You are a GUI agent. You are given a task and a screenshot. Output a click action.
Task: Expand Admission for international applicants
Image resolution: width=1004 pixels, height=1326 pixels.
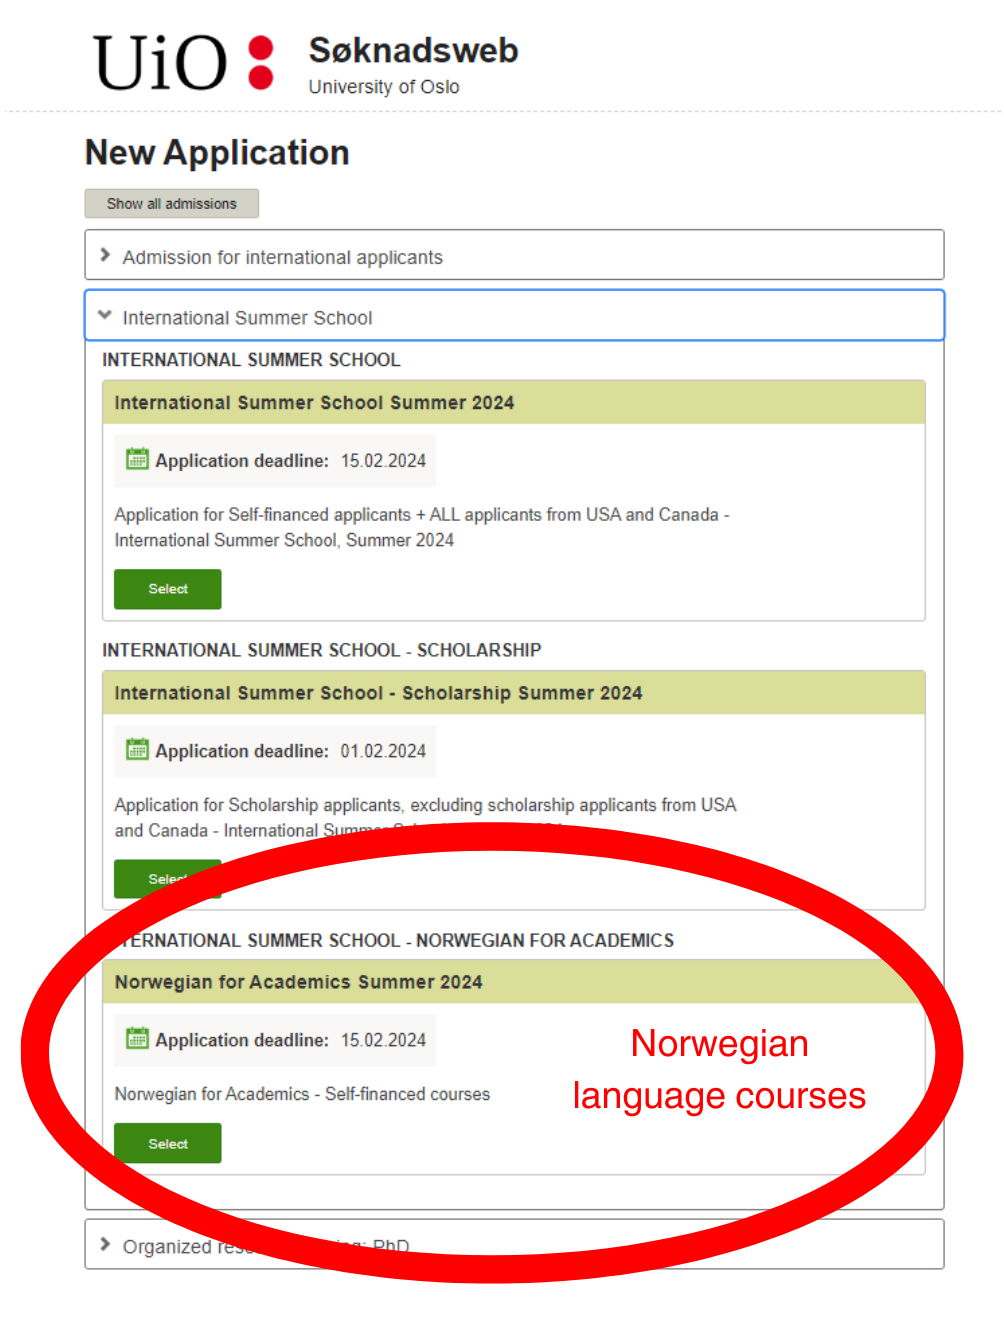click(x=514, y=256)
